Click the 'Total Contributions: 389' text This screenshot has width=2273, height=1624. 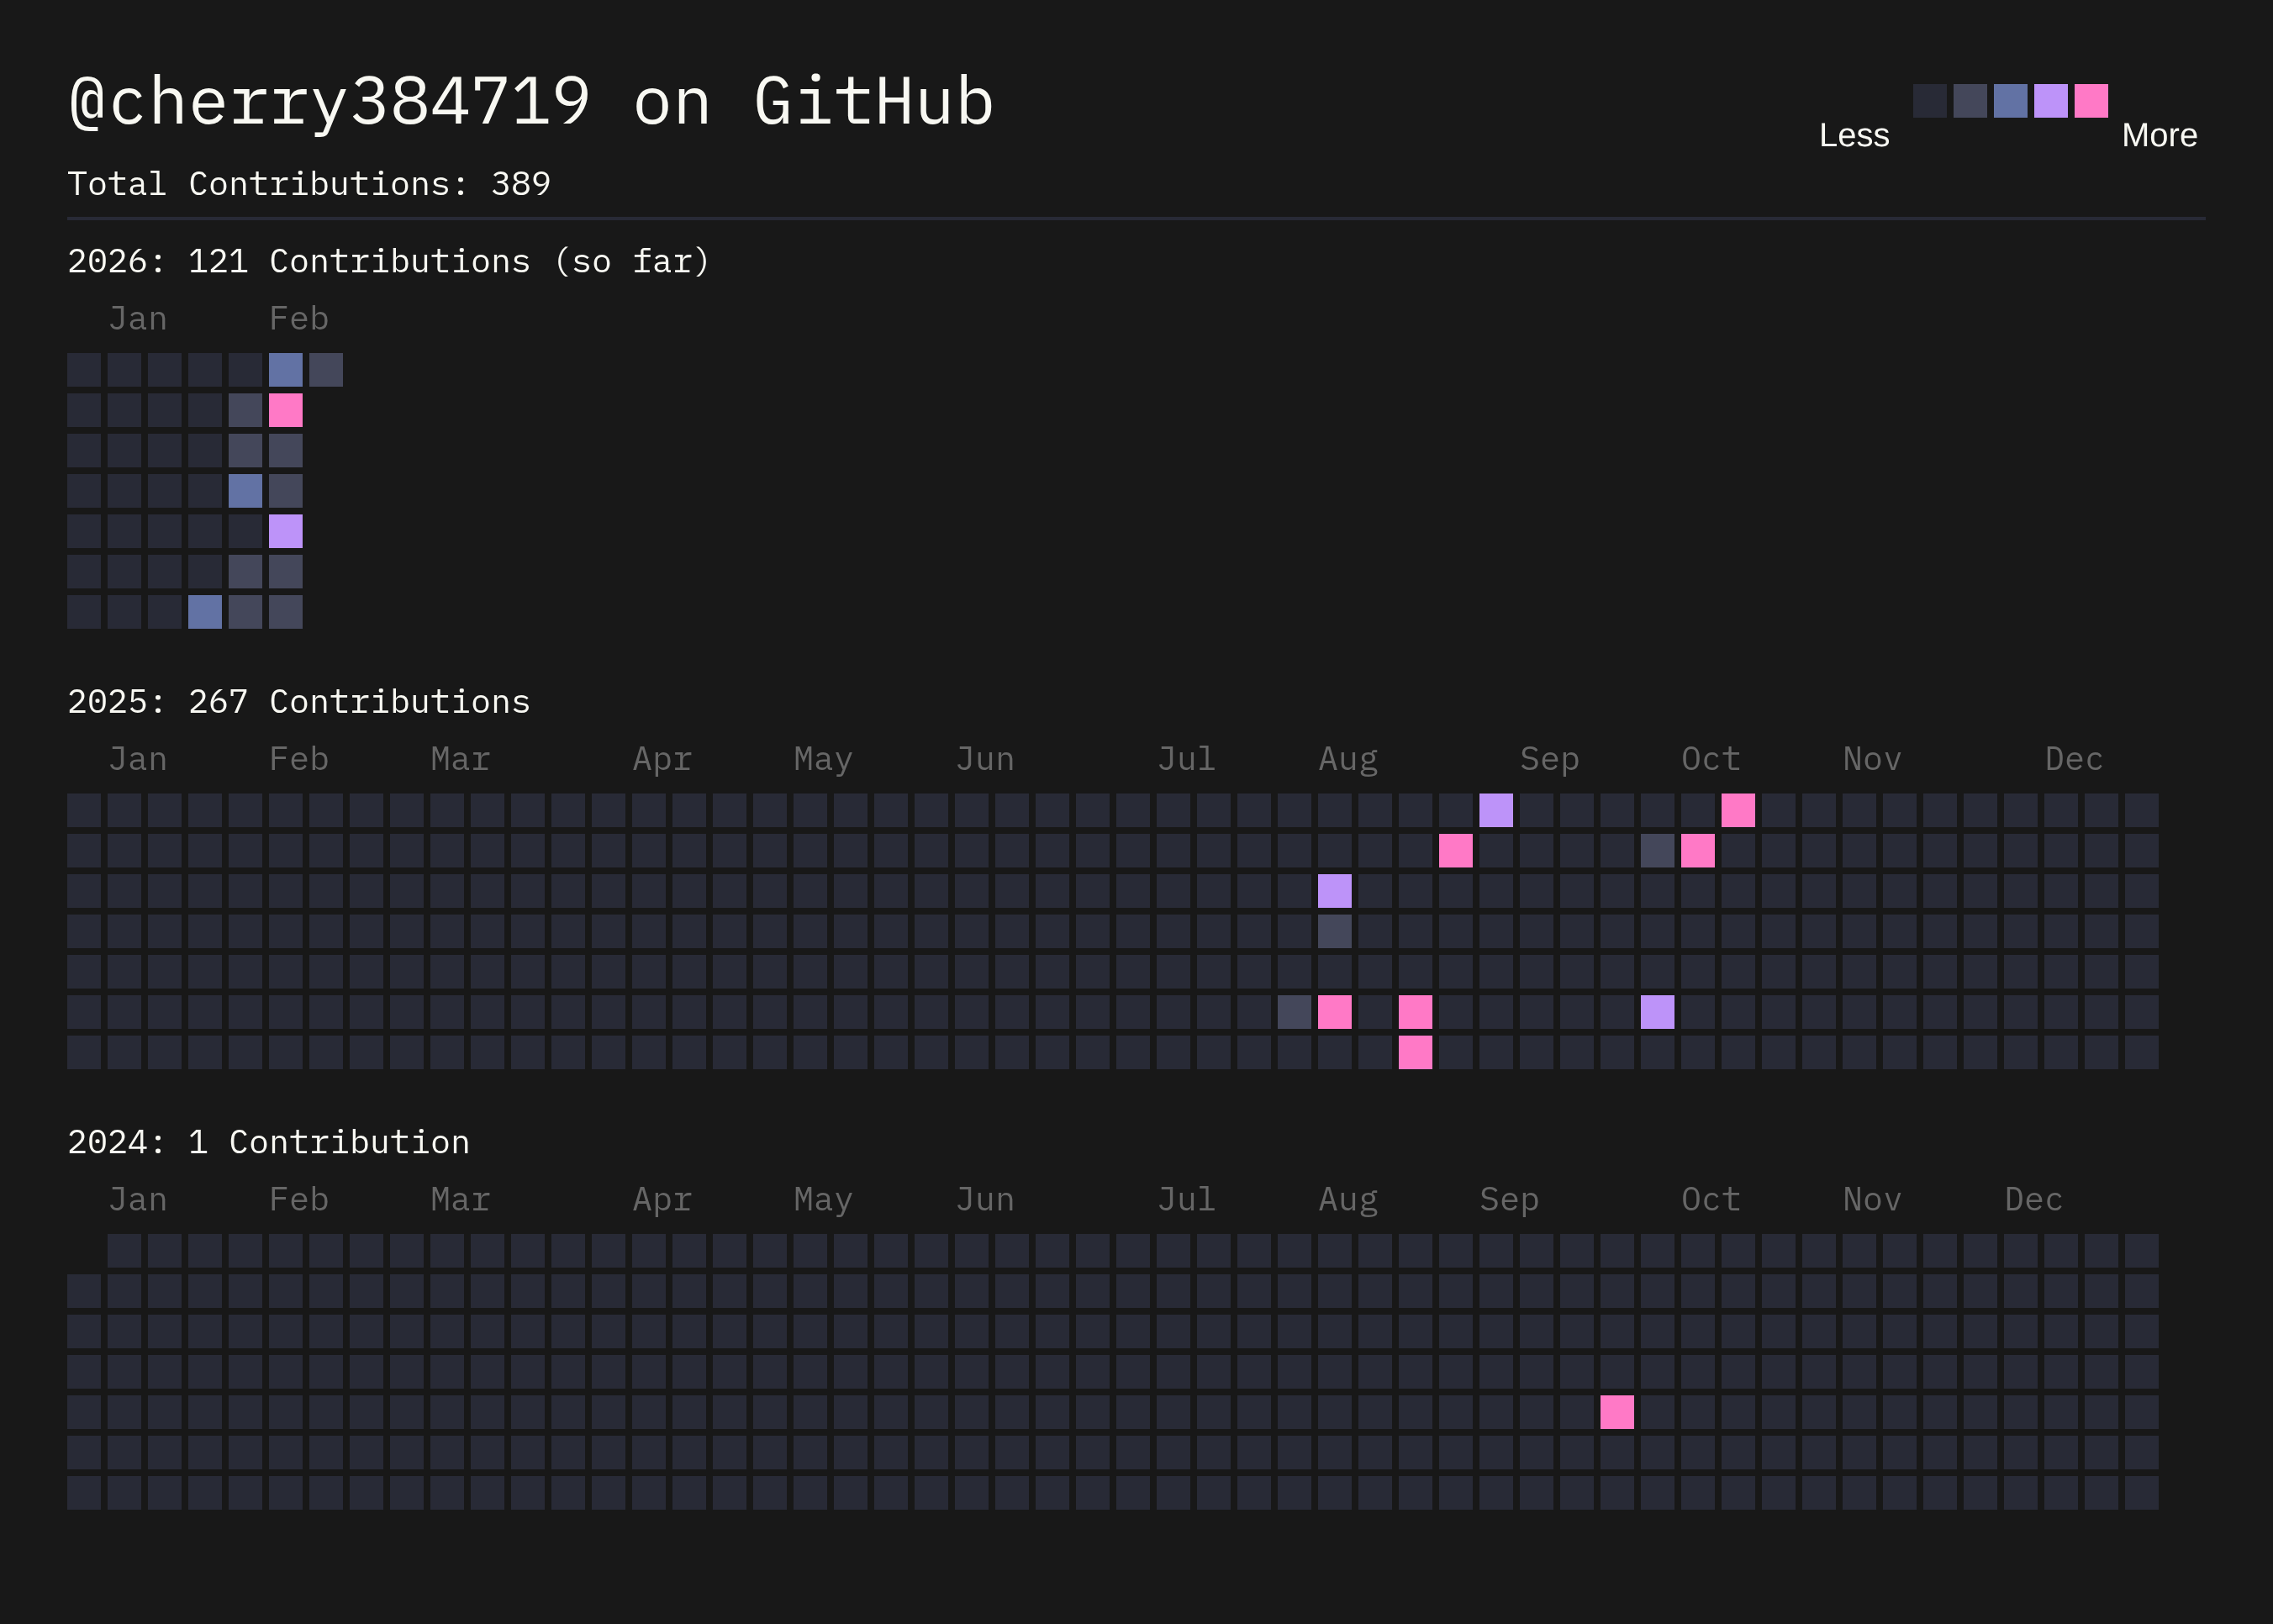click(309, 184)
